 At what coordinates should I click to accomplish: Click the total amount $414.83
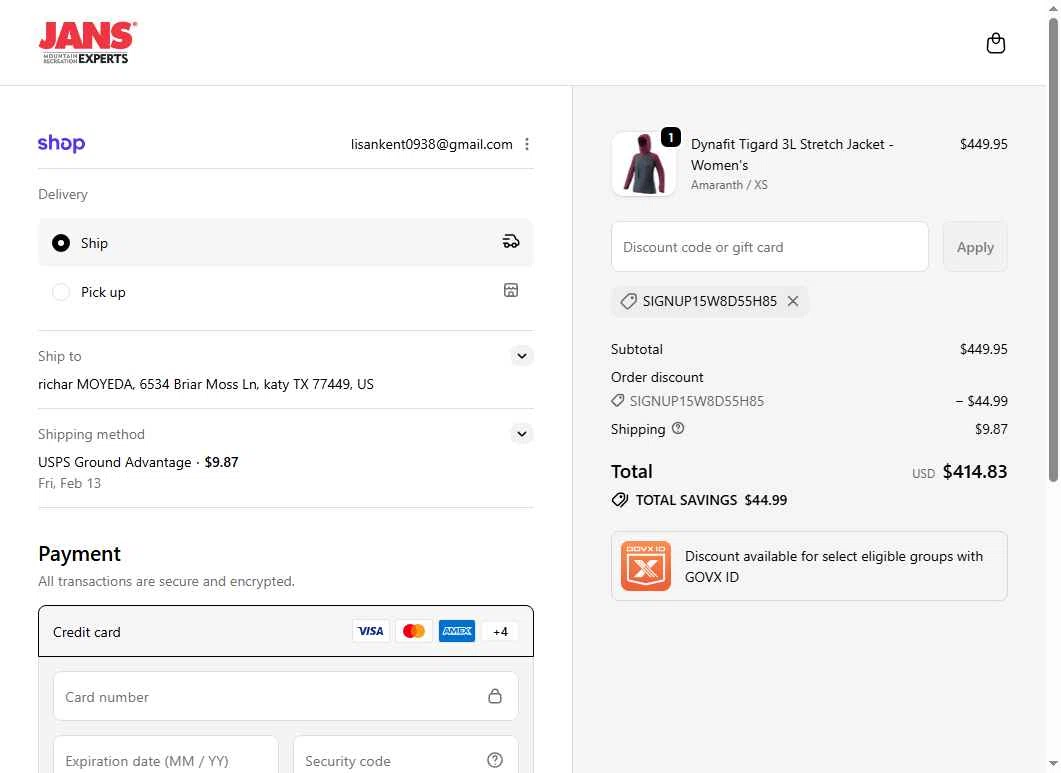(x=975, y=472)
